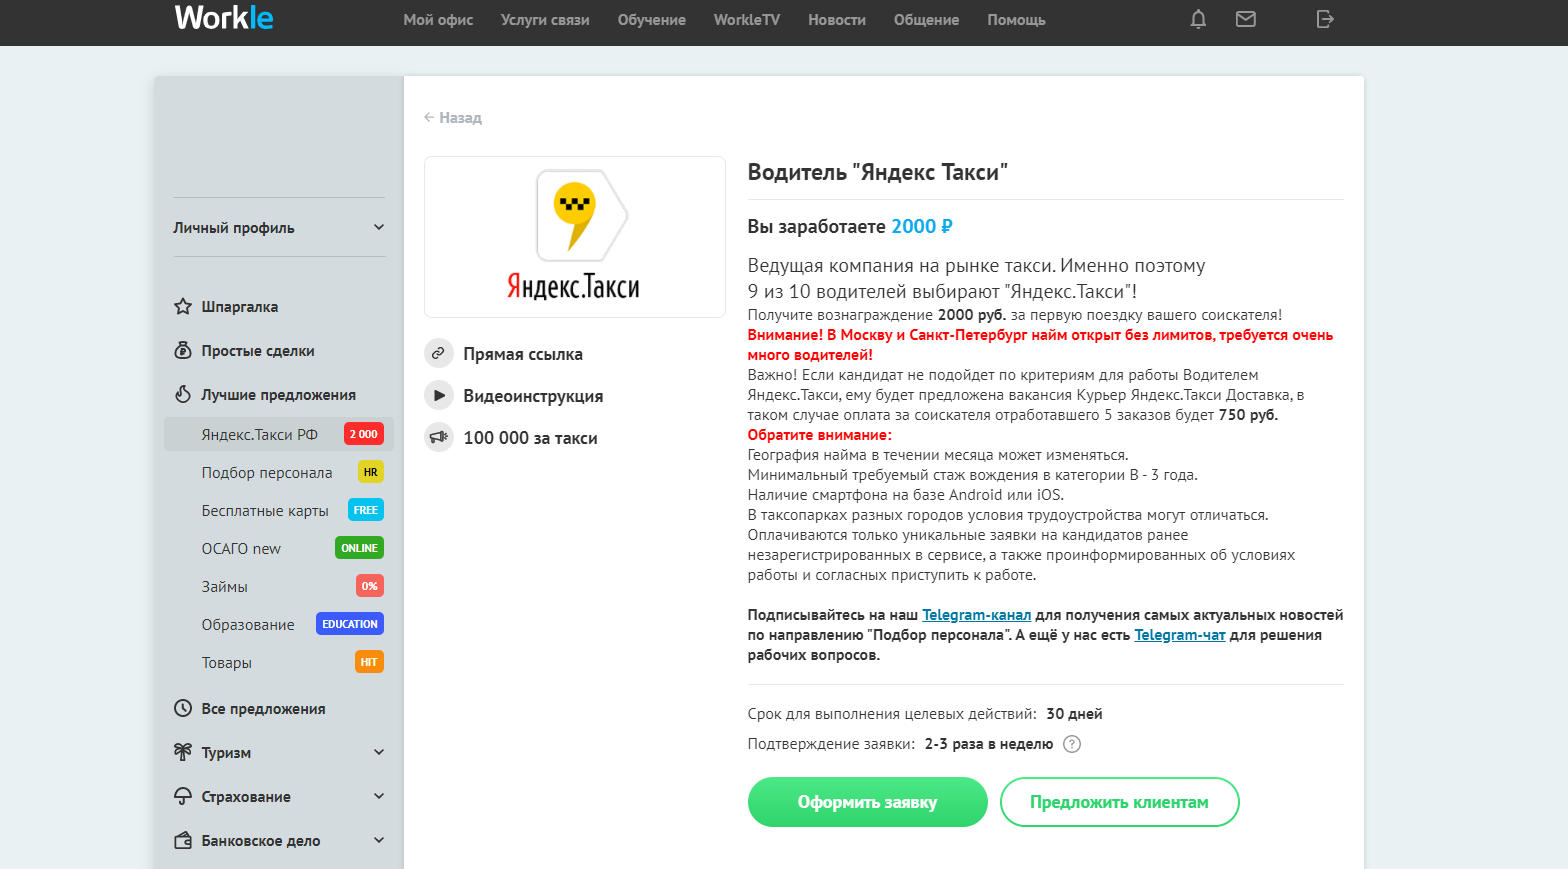
Task: Click the flame icon for Лучшие предложения
Action: point(183,394)
